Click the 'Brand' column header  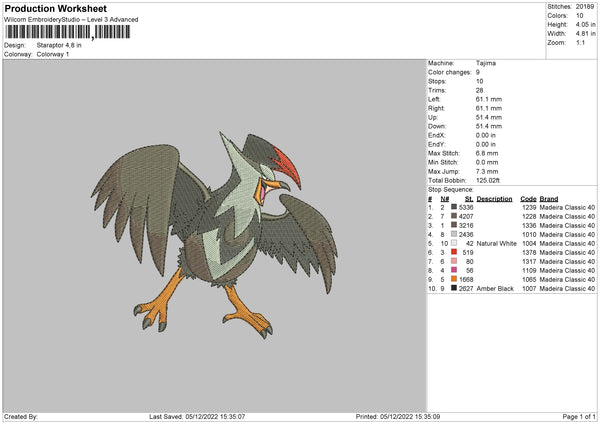549,199
